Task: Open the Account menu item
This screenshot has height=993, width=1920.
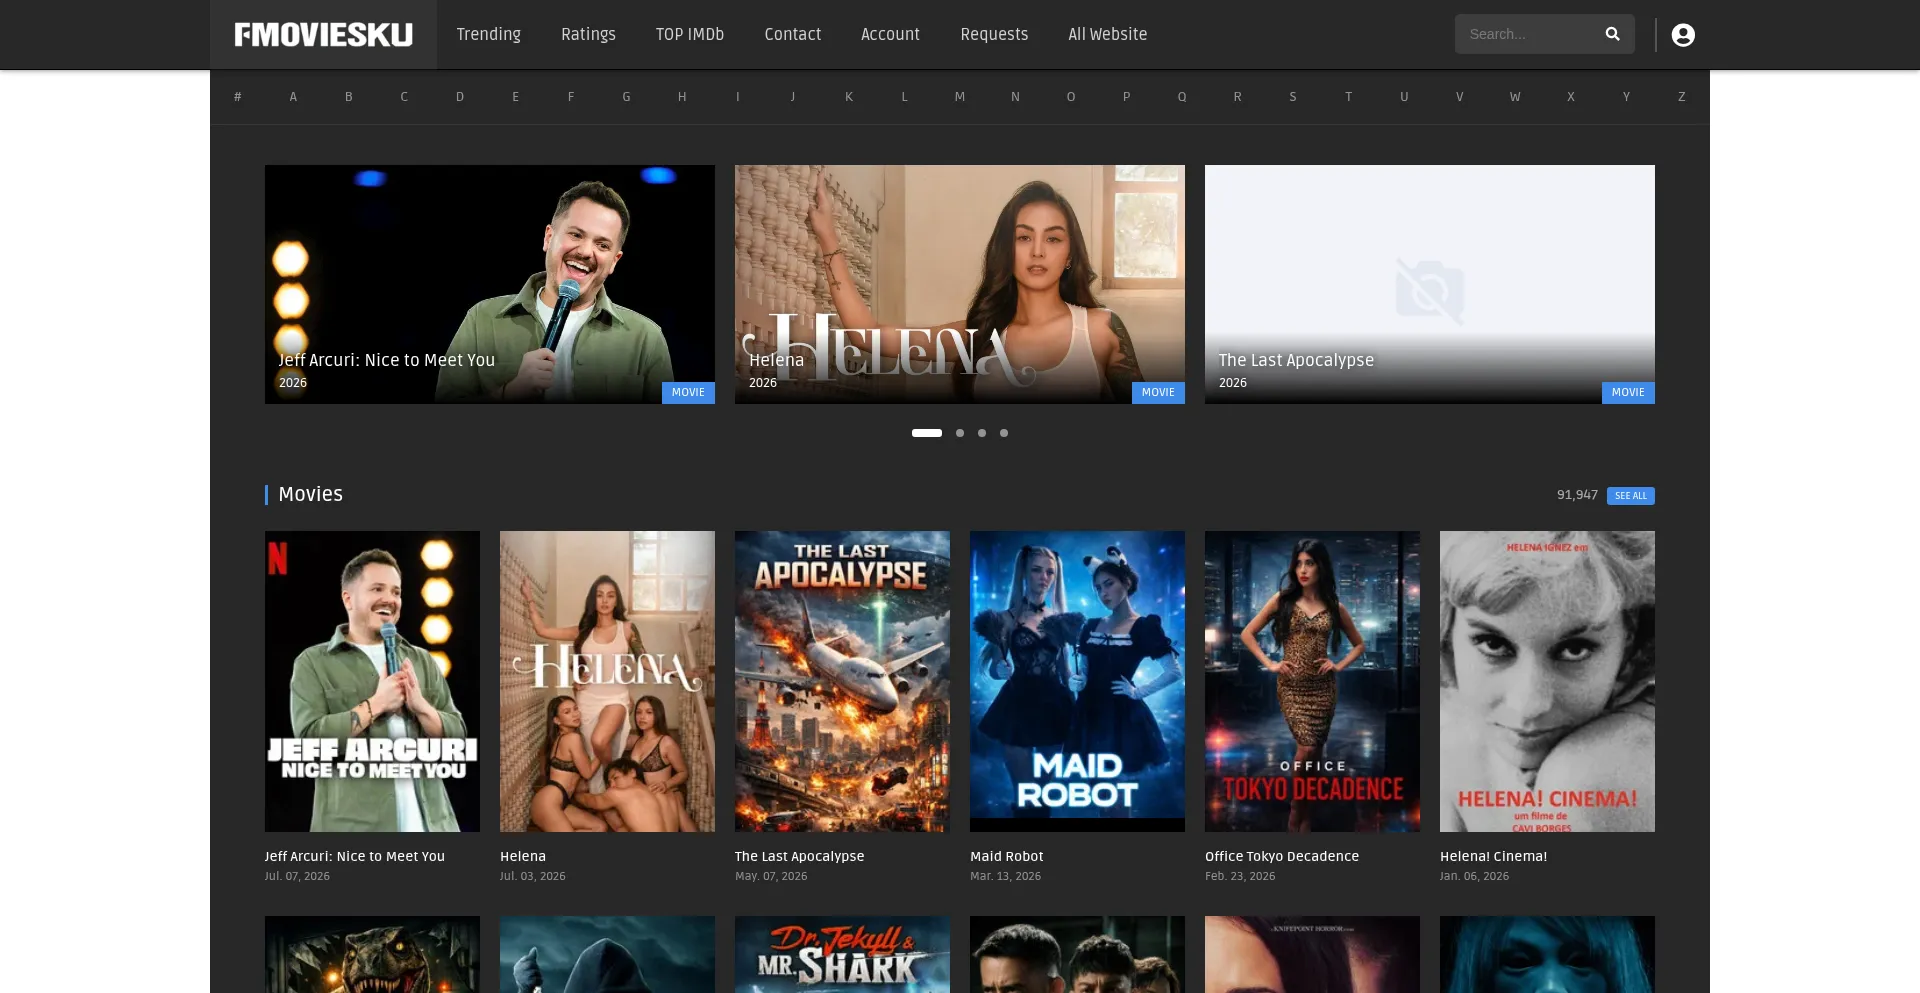Action: (x=890, y=34)
